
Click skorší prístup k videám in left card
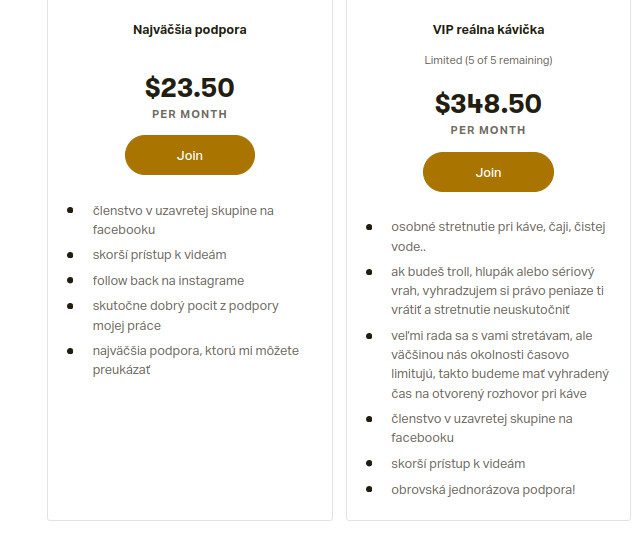pyautogui.click(x=159, y=255)
